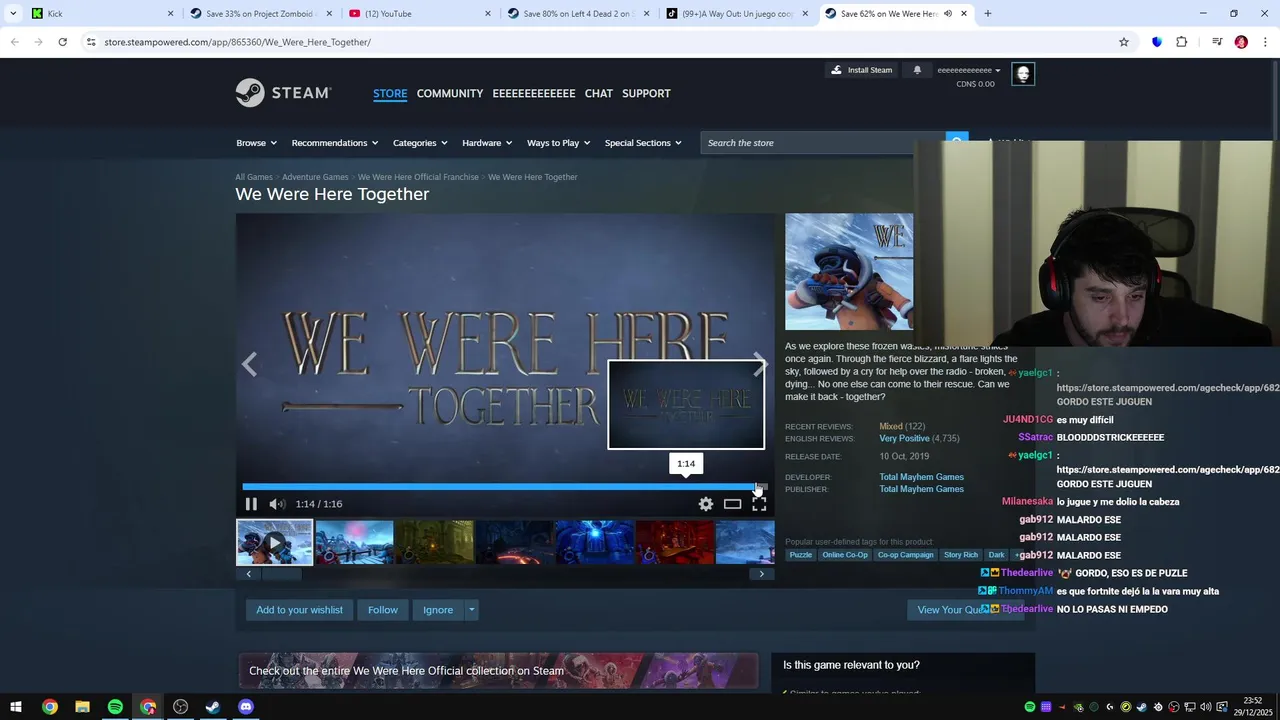
Task: Switch to the Kick browser tab
Action: coord(100,14)
